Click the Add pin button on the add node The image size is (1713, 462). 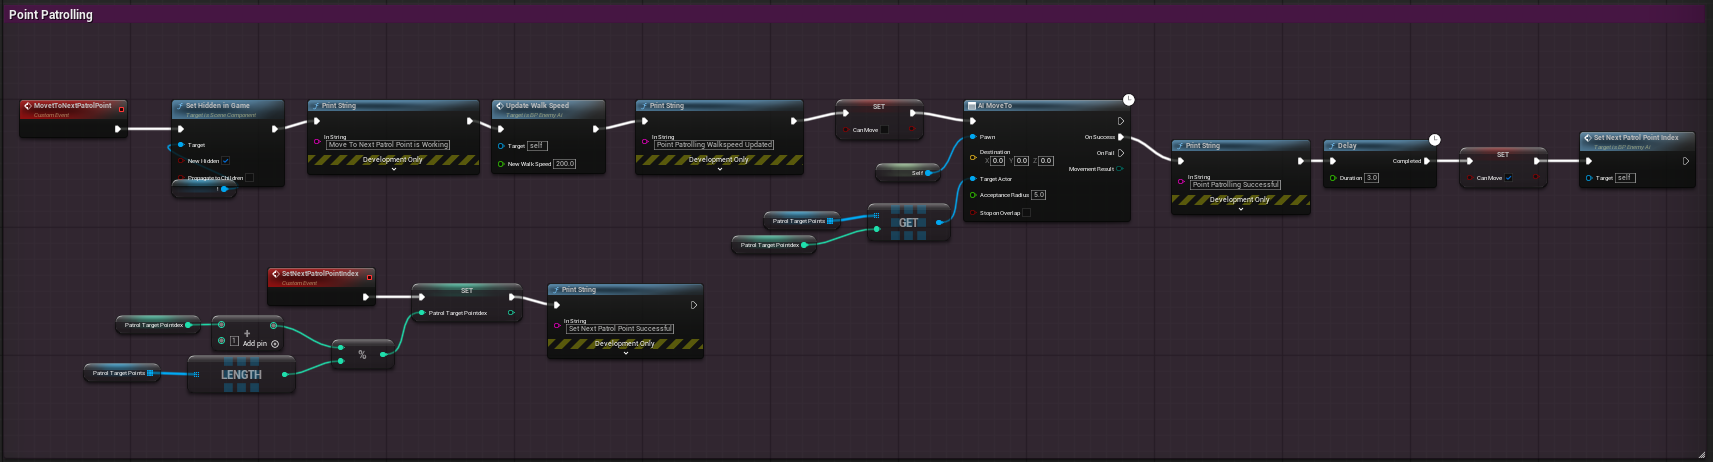coord(261,343)
